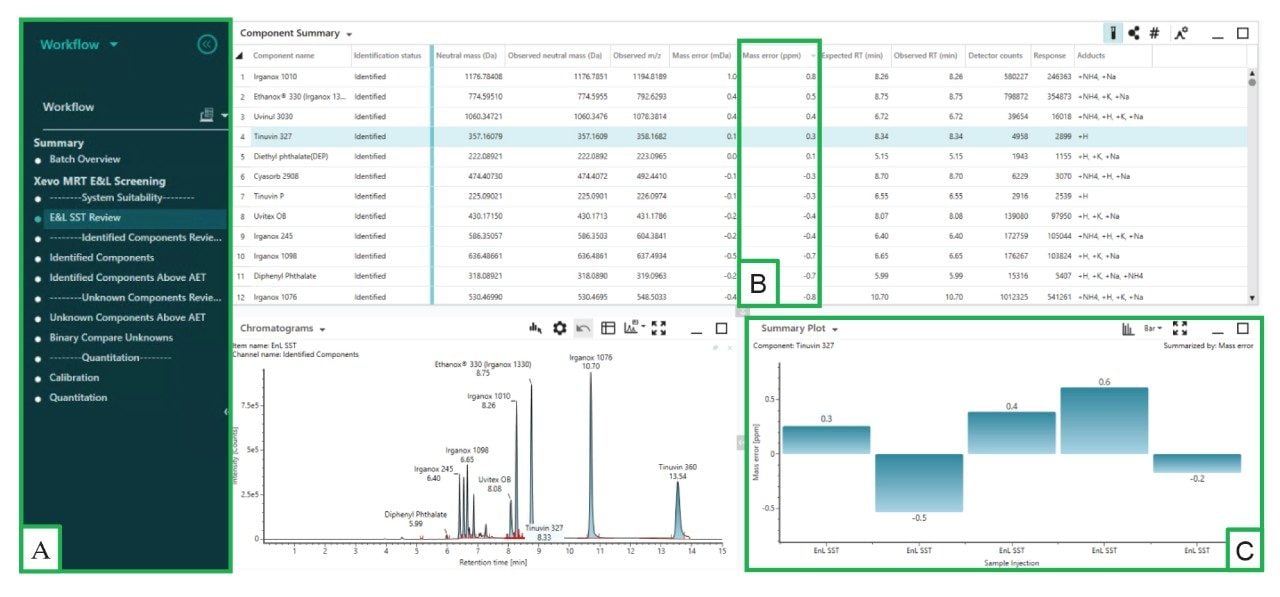
Task: Click the bar chart icon in Summary Plot
Action: tap(1128, 328)
